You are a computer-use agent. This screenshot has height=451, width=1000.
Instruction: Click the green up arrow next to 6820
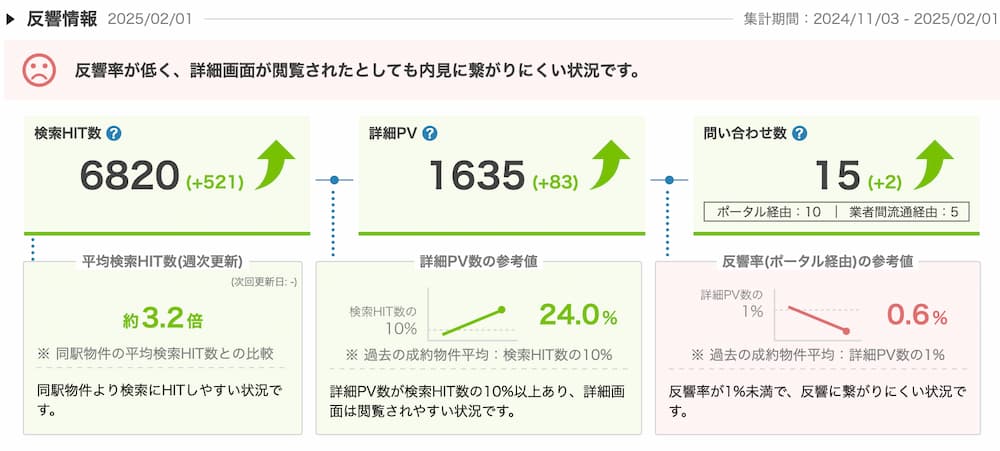click(x=275, y=166)
